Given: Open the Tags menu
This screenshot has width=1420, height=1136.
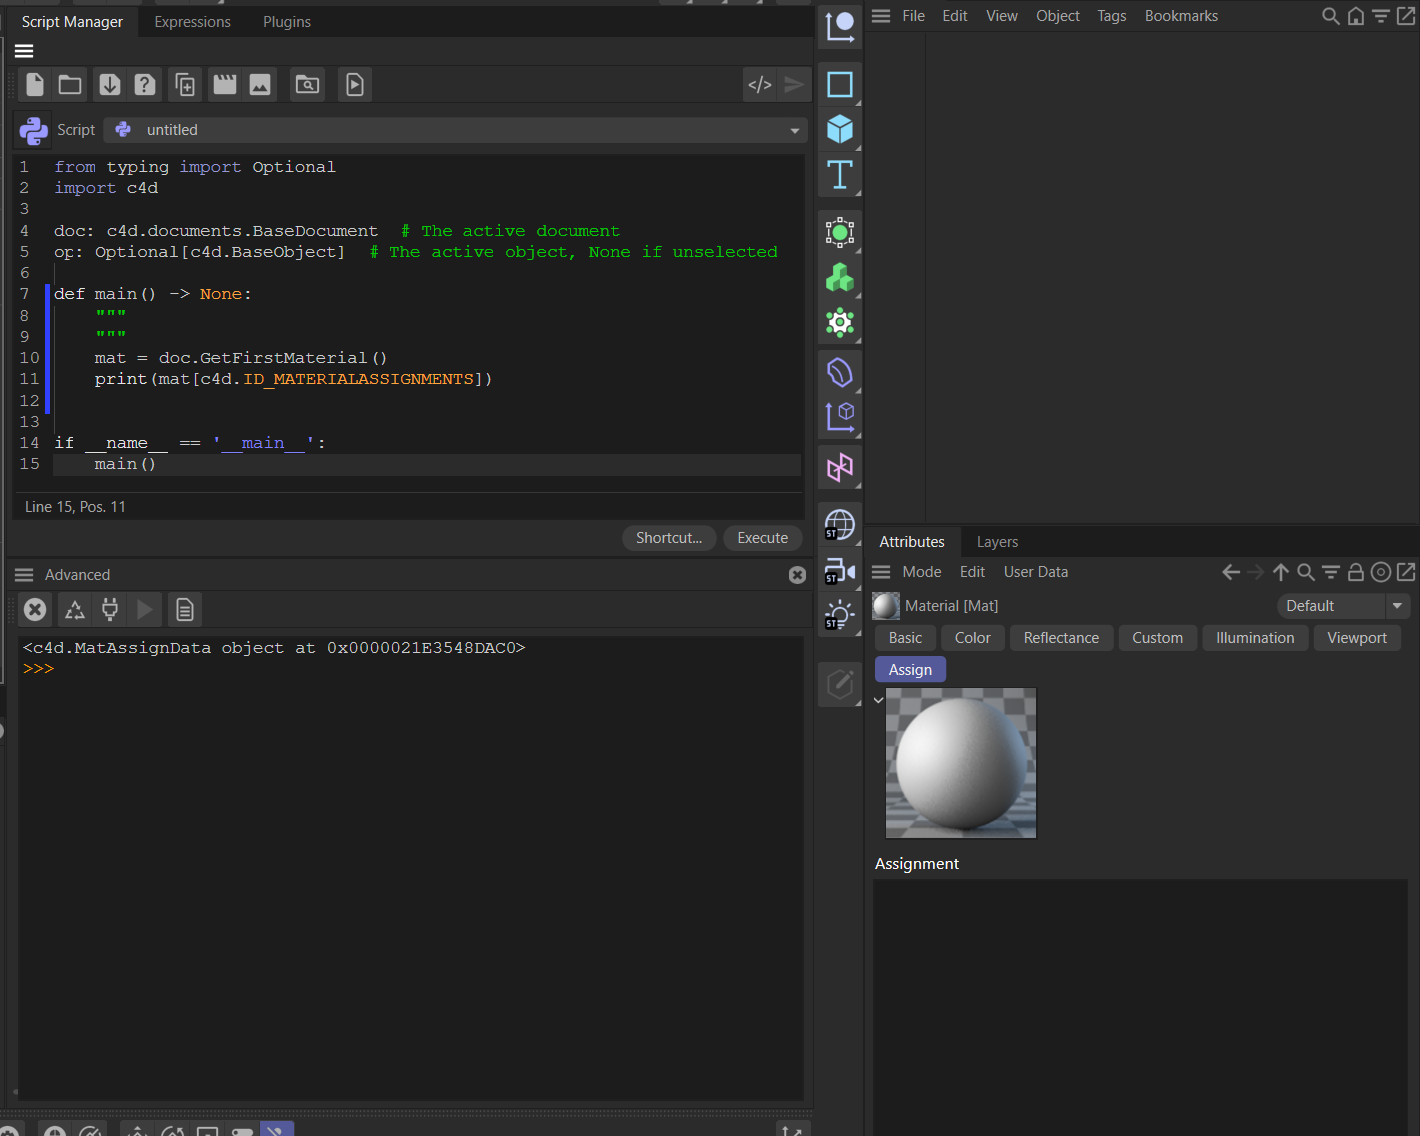Looking at the screenshot, I should pos(1112,16).
